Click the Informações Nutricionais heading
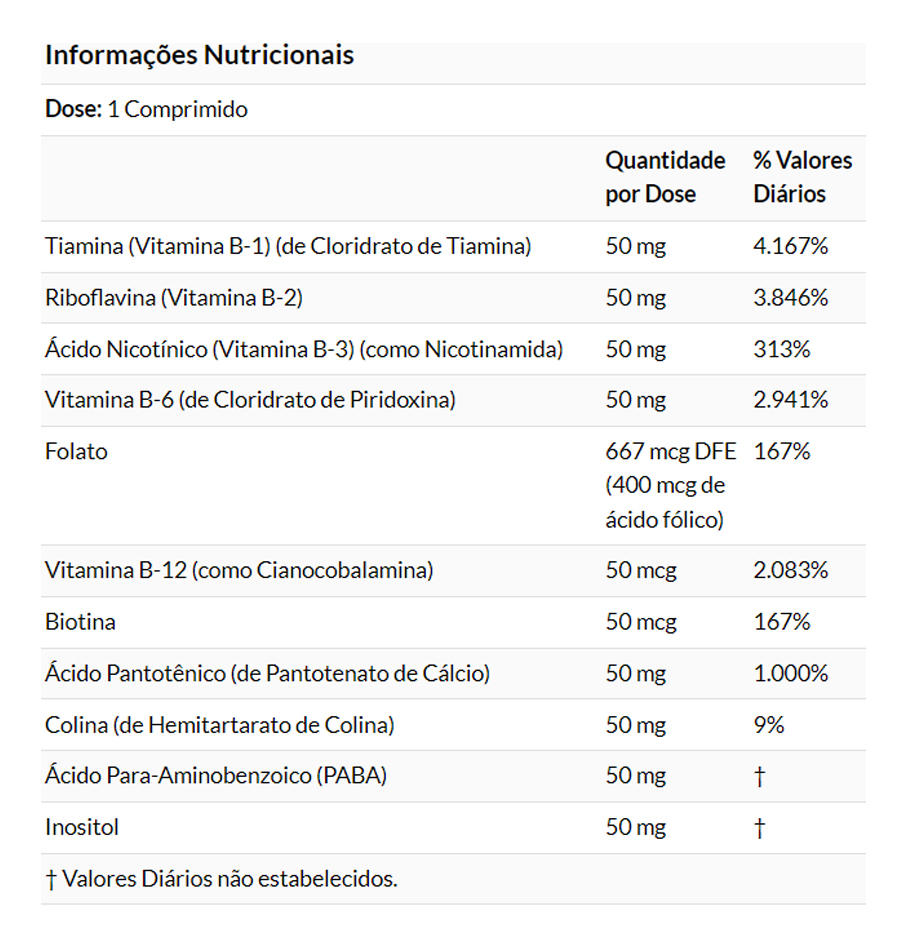 coord(199,55)
